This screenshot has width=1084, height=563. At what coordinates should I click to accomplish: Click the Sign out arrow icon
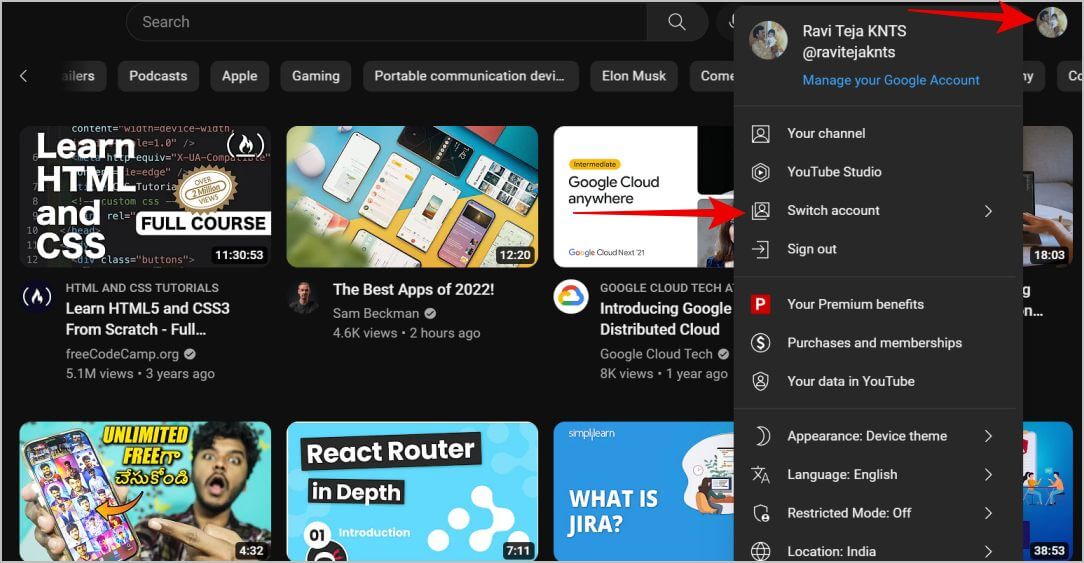tap(760, 250)
